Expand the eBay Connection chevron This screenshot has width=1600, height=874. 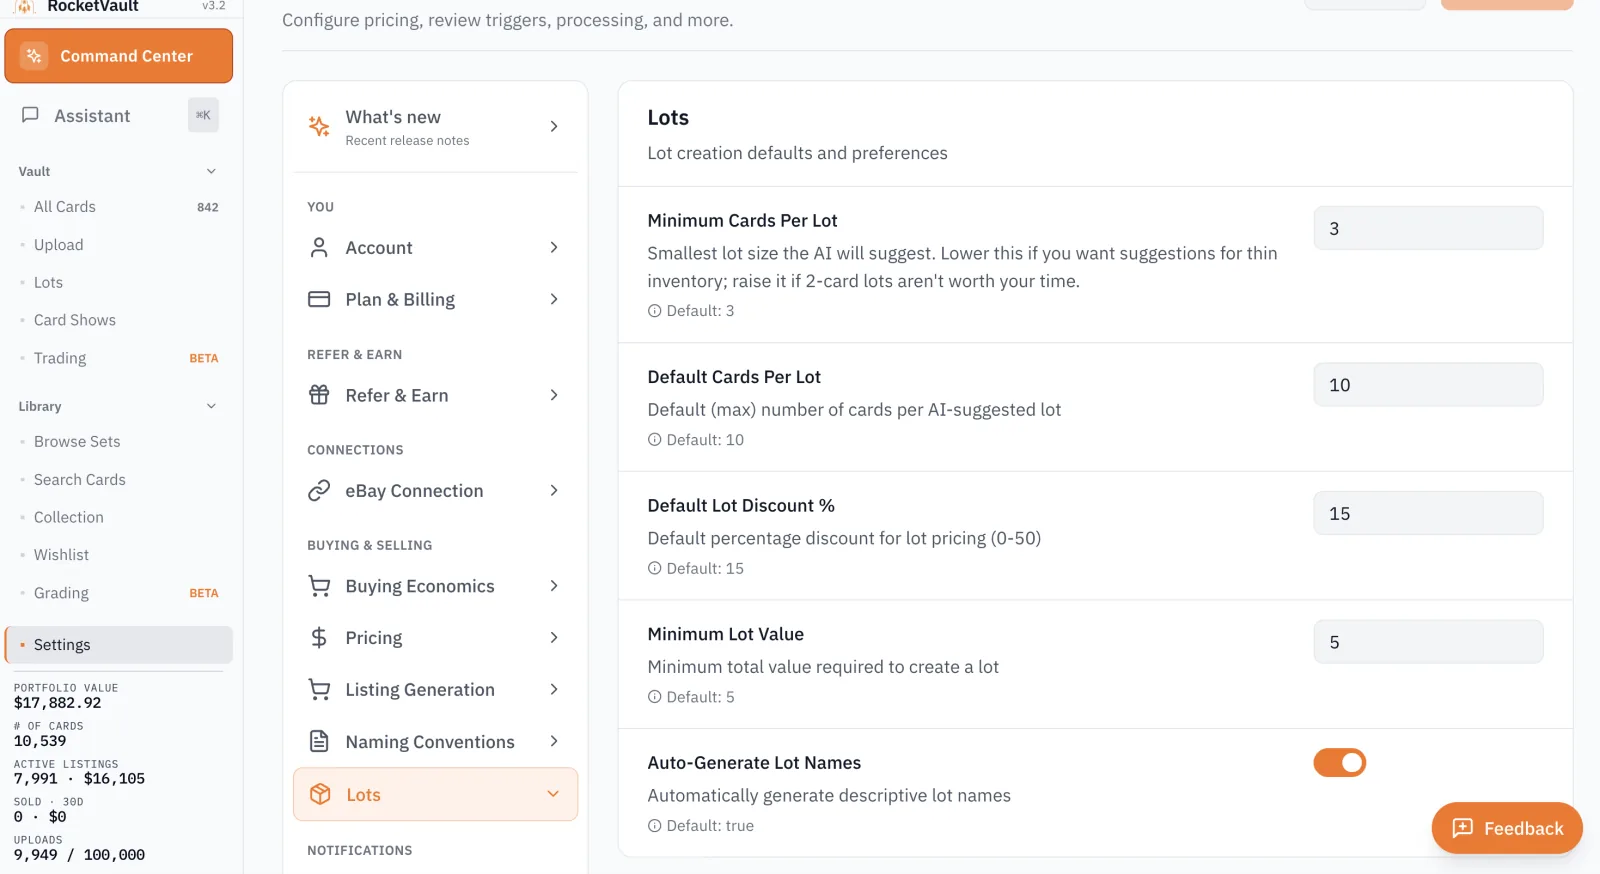tap(554, 490)
